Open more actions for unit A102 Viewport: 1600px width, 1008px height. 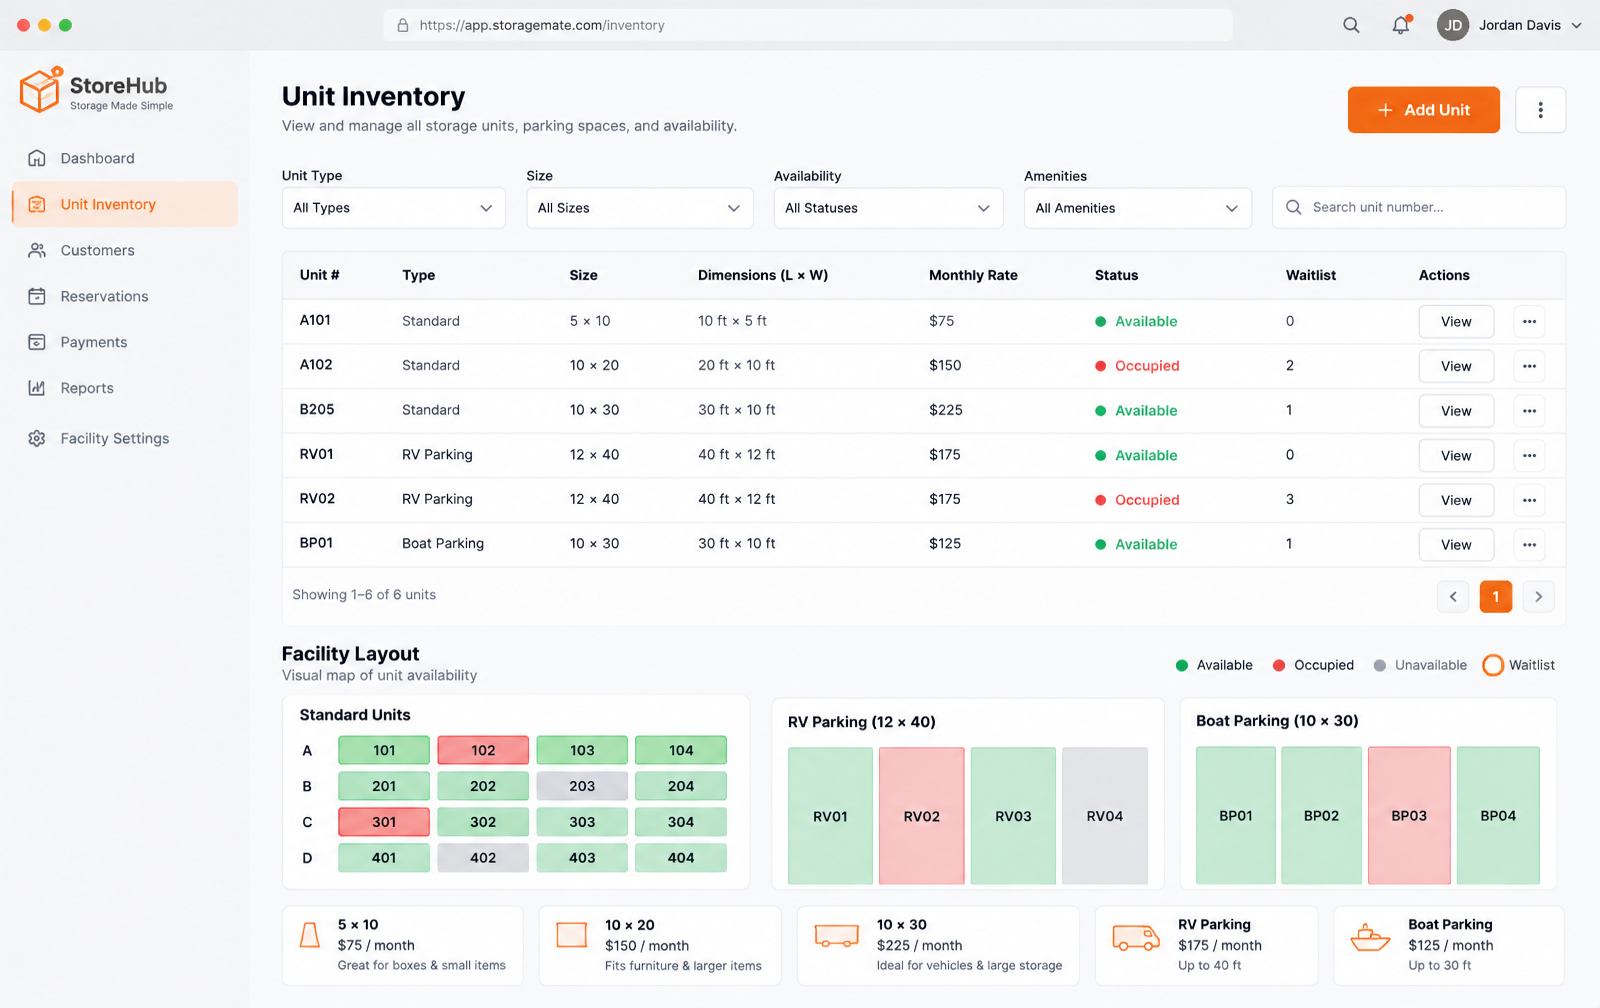click(1529, 366)
